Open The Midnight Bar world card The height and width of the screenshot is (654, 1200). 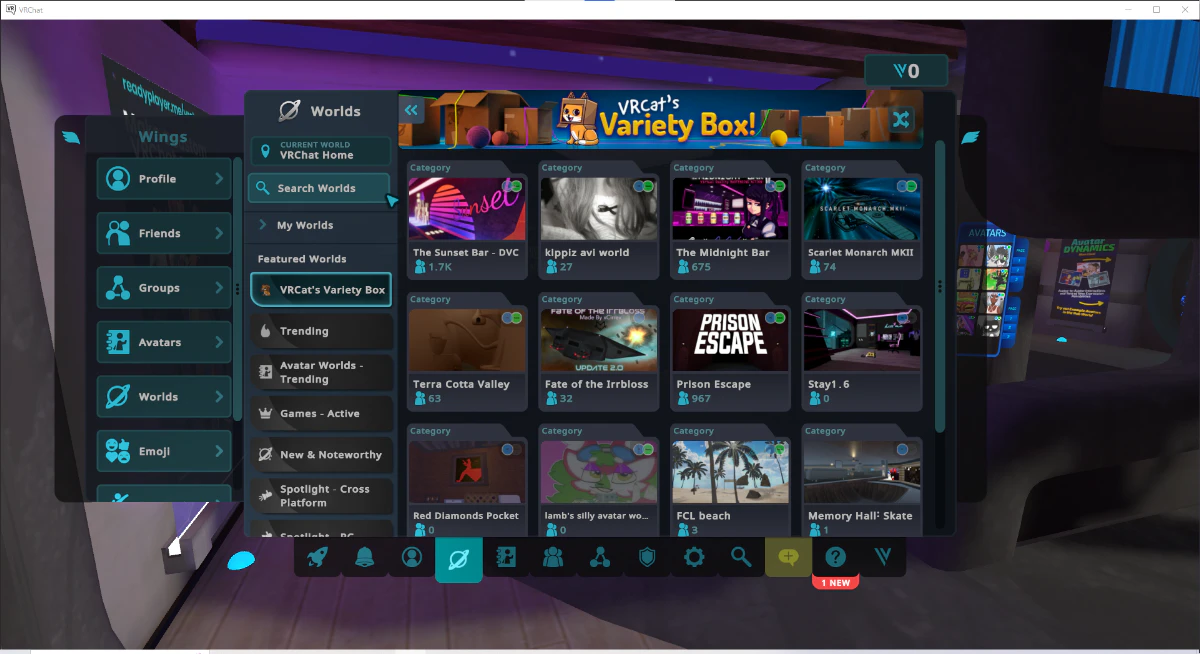(x=730, y=219)
